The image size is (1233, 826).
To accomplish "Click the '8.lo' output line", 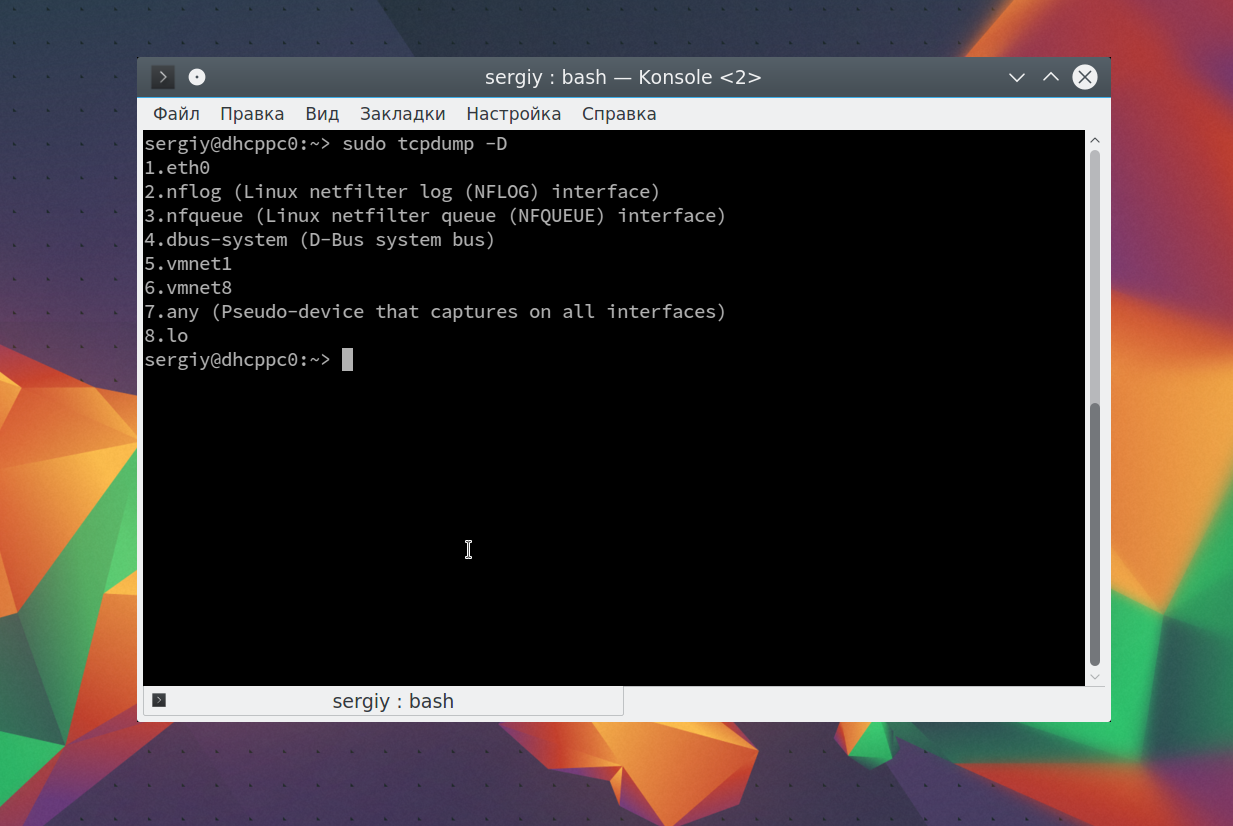I will point(166,336).
